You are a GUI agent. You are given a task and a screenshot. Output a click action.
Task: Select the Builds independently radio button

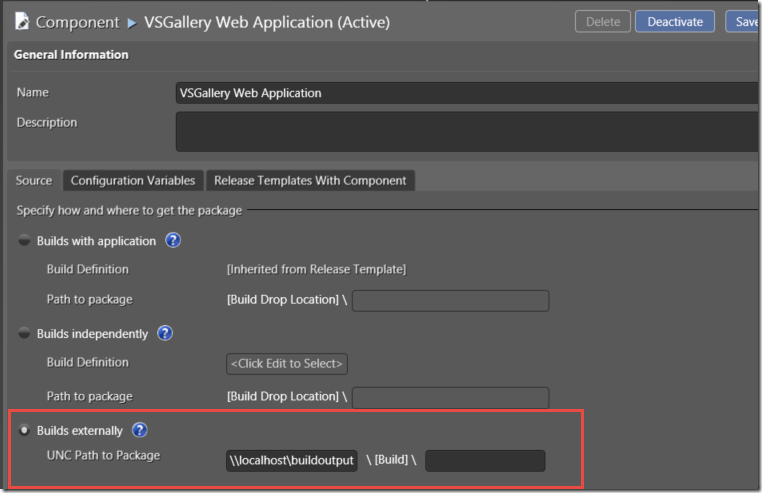pyautogui.click(x=24, y=334)
